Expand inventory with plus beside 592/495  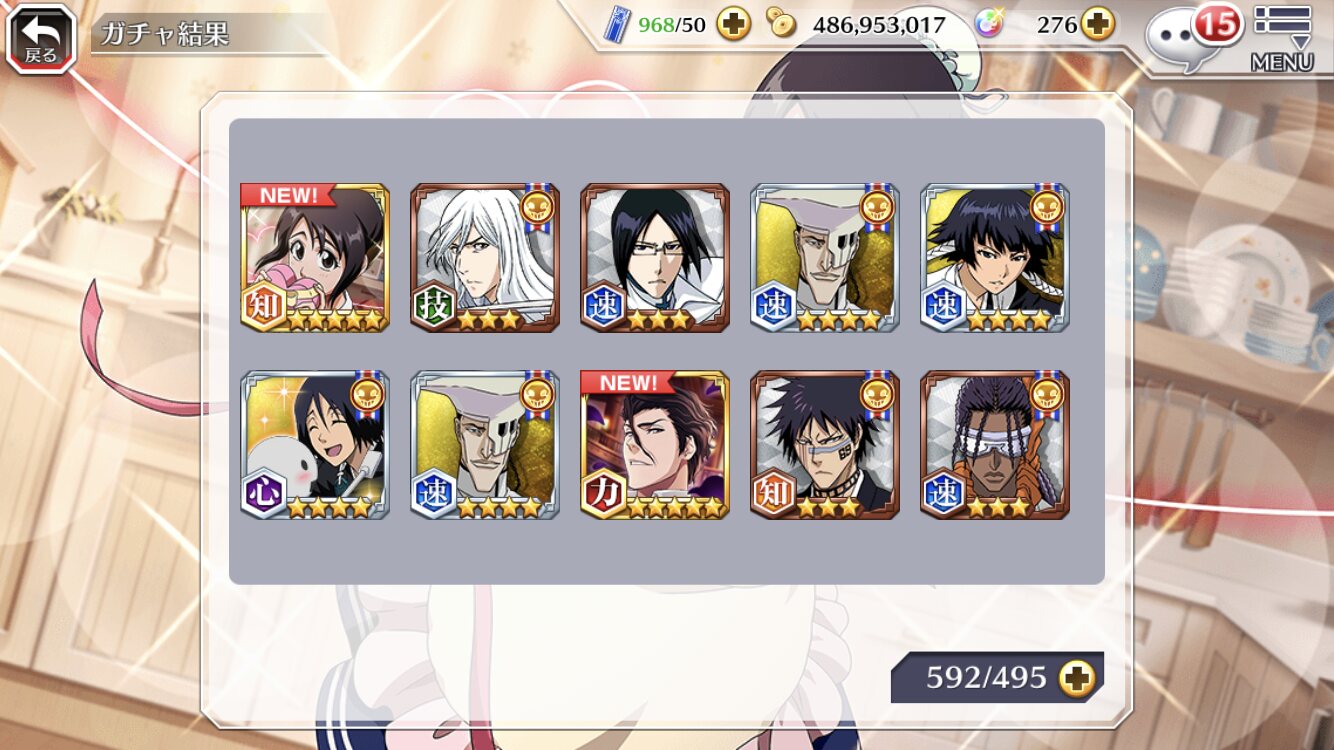coord(1078,678)
